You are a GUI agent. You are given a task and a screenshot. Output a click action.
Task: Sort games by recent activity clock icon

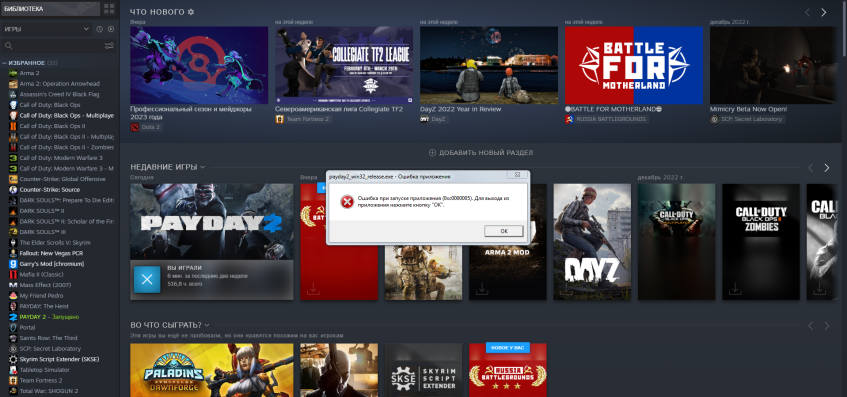[x=100, y=29]
